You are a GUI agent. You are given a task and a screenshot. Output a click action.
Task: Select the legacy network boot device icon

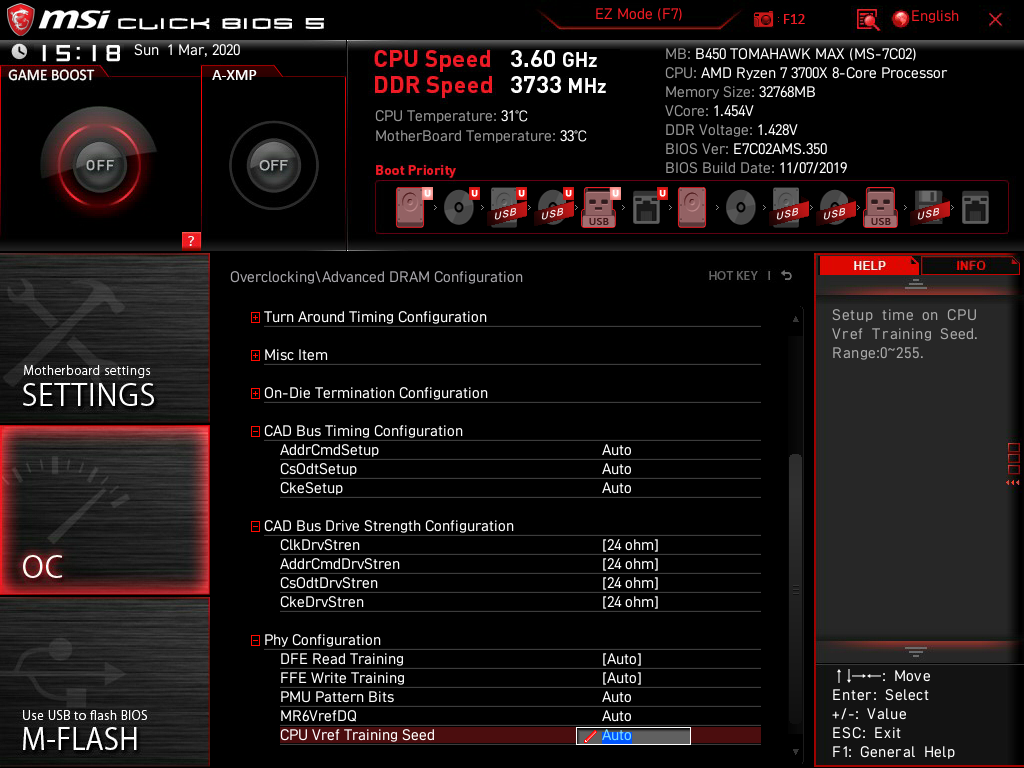click(975, 208)
